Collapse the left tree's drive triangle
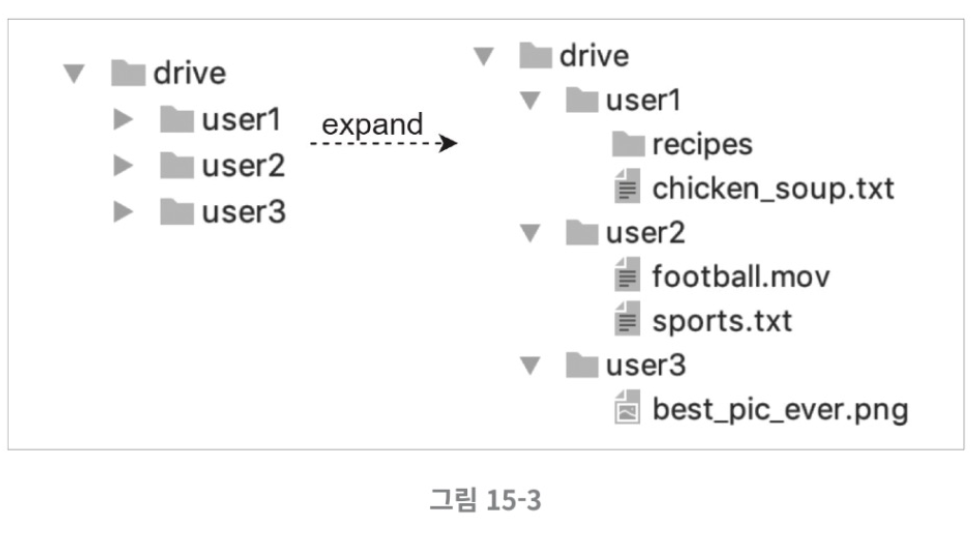978x536 pixels. tap(74, 74)
